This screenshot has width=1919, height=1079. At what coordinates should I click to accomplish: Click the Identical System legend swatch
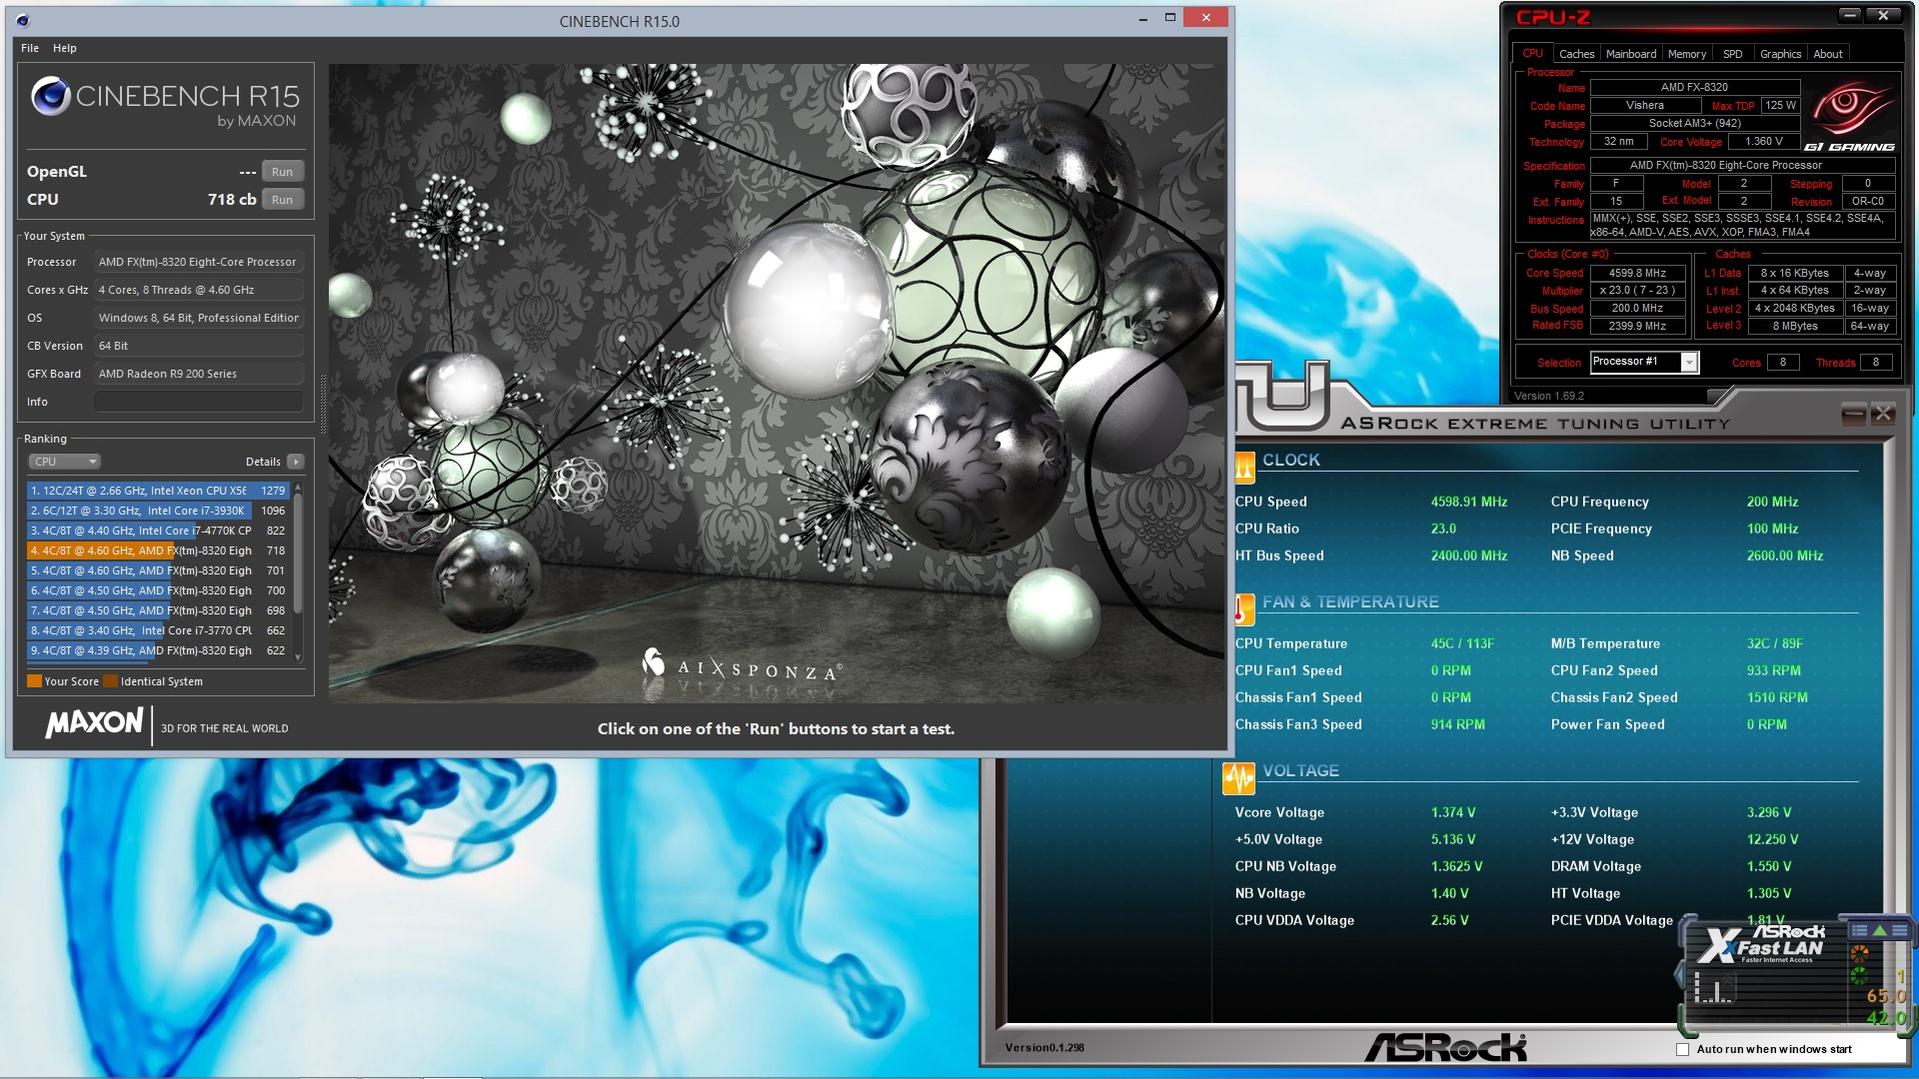coord(110,682)
